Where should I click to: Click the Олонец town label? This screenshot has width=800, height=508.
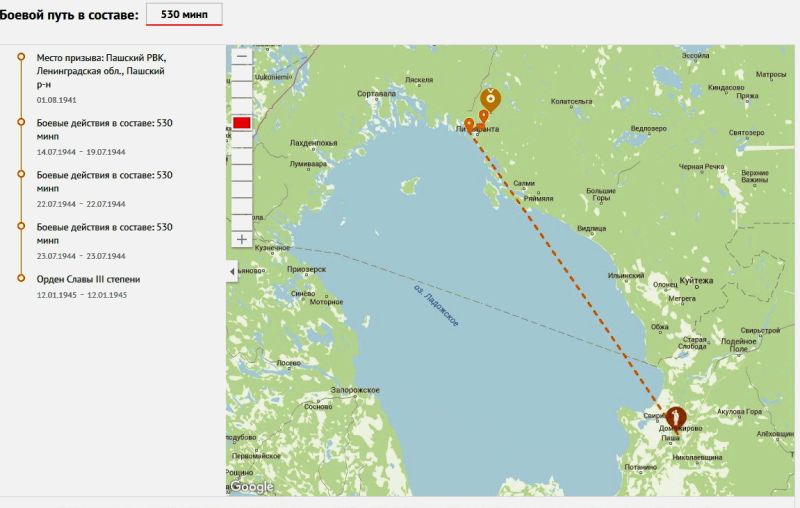[x=665, y=284]
